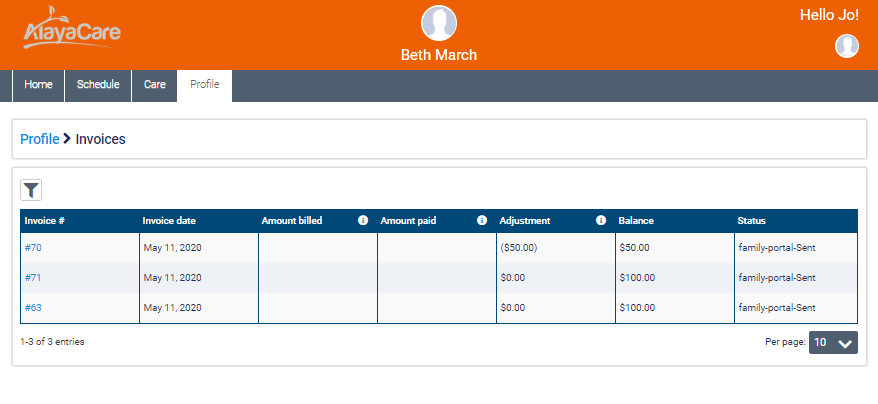The height and width of the screenshot is (404, 878).
Task: Click the Beth March name text
Action: pos(439,55)
